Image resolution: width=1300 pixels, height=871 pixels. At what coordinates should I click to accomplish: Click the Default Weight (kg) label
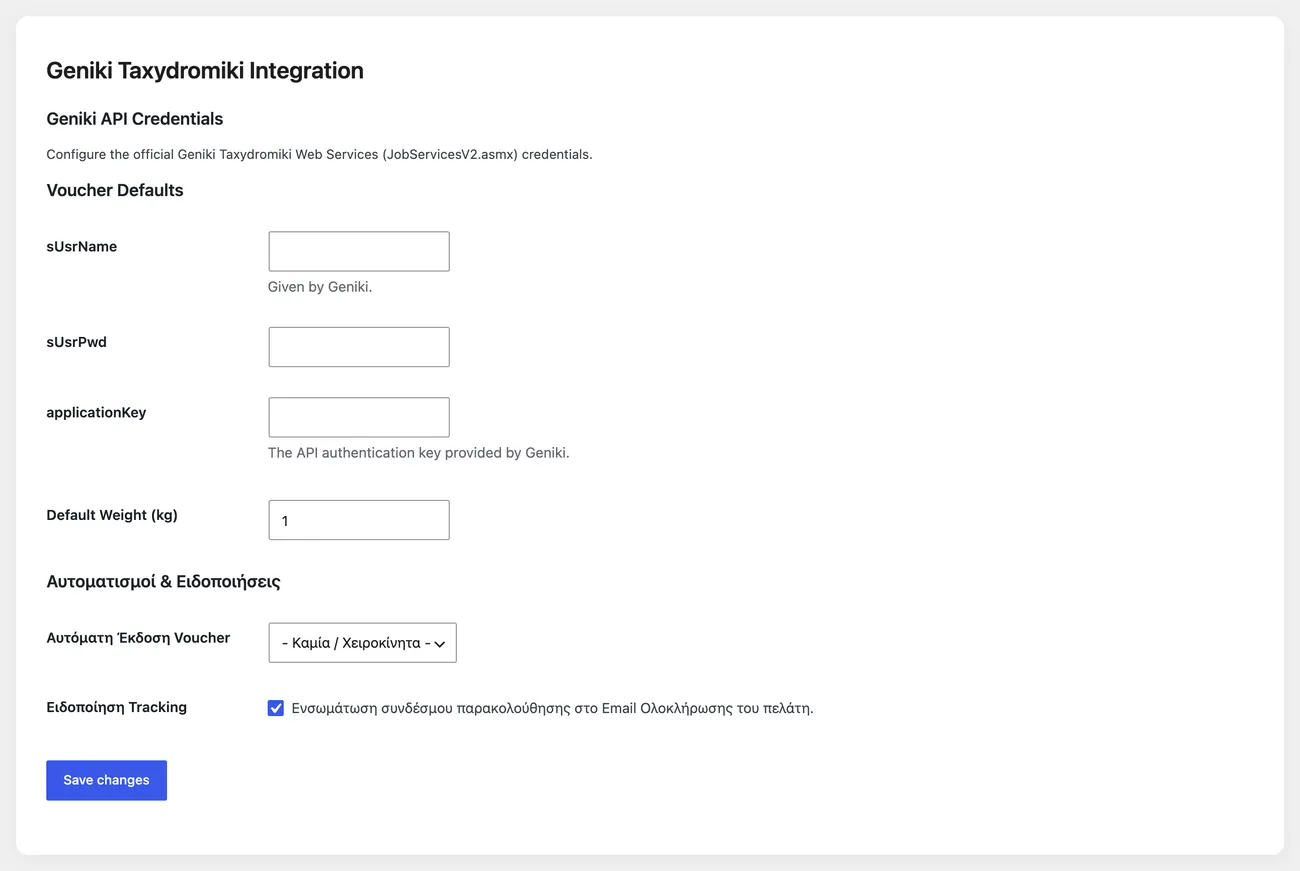tap(112, 515)
